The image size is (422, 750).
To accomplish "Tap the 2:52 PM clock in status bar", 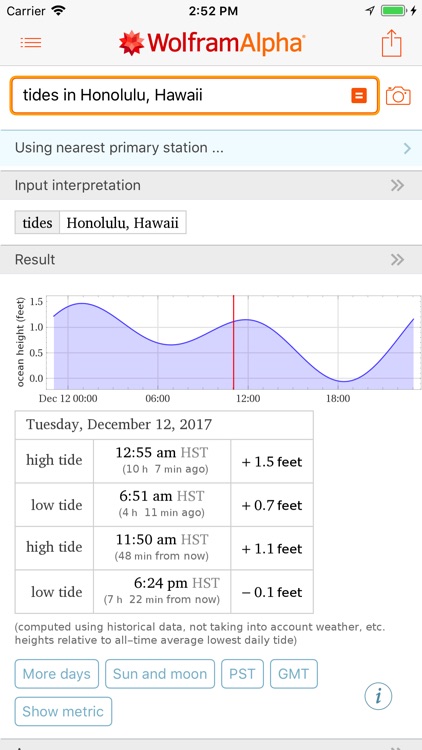I will point(213,11).
